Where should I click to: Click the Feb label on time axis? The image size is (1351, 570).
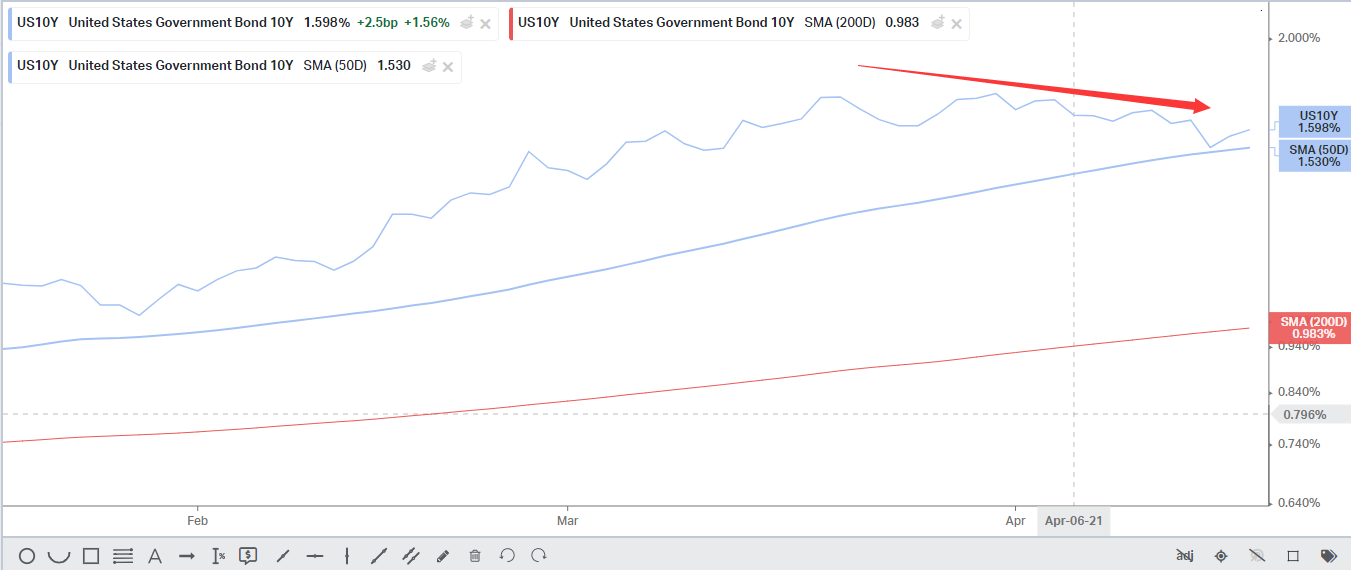[x=197, y=521]
